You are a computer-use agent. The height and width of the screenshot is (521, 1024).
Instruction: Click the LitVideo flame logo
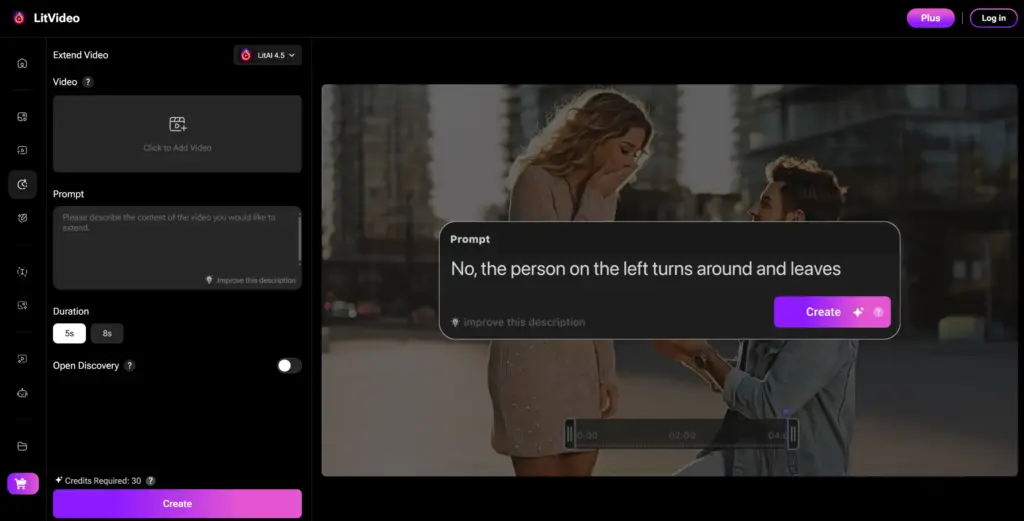coord(19,18)
